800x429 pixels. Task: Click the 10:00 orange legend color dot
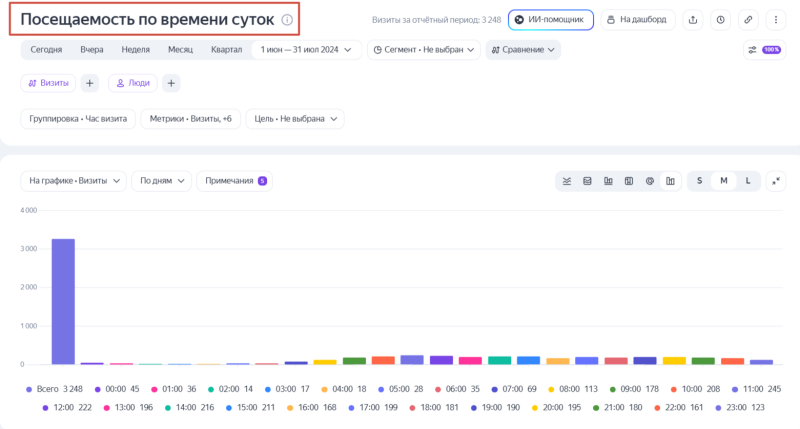click(673, 390)
